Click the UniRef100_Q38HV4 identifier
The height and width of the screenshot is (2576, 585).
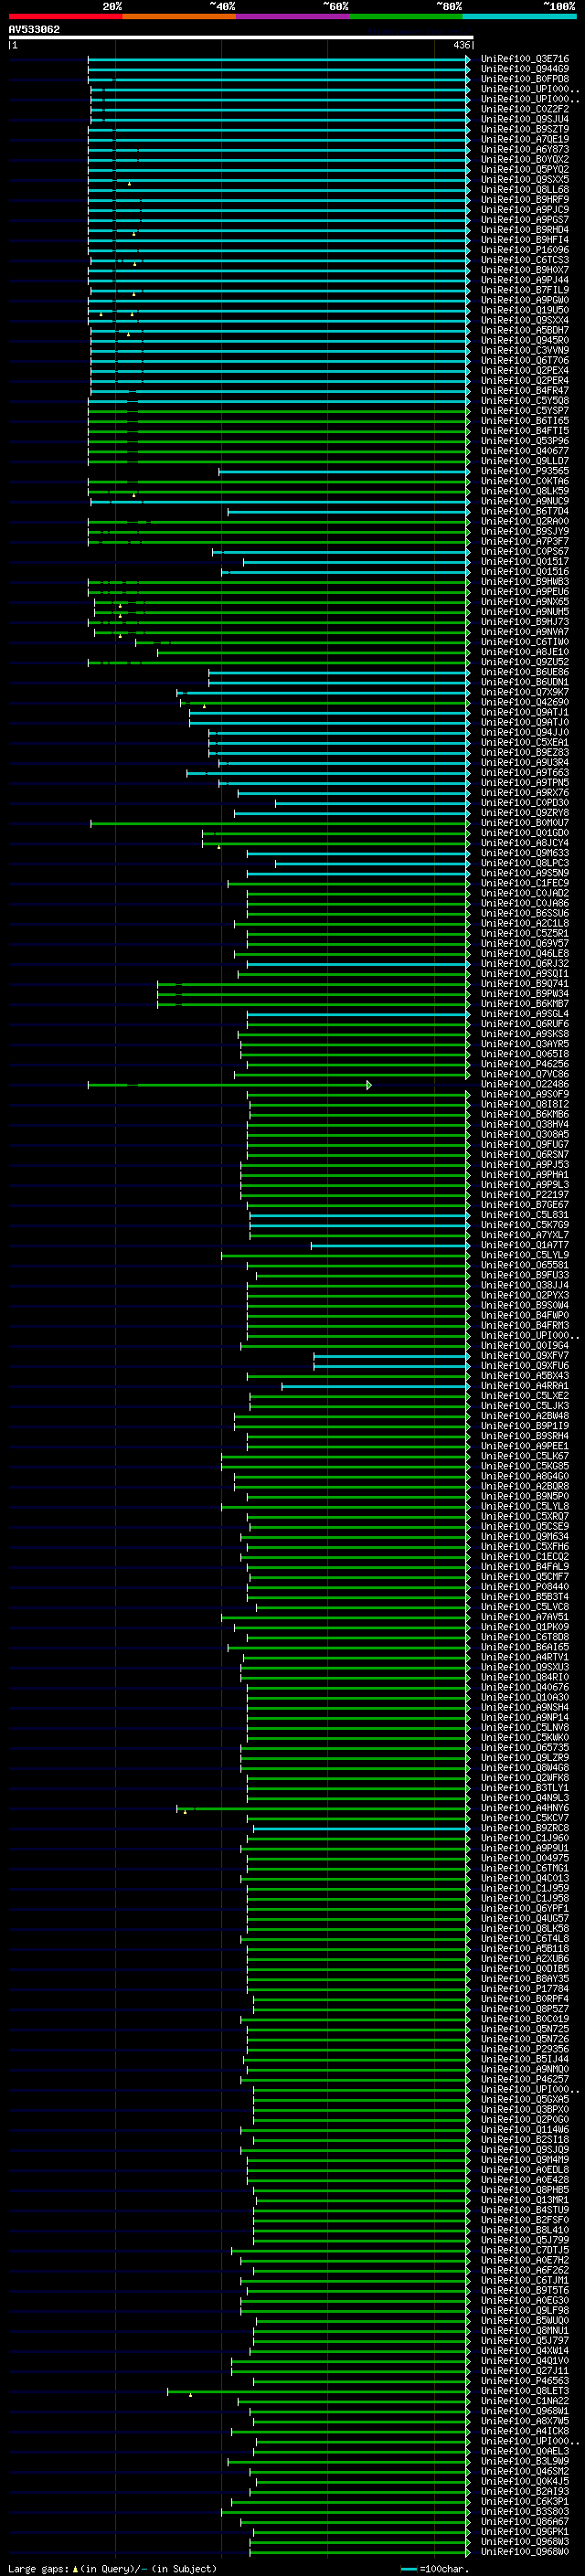coord(525,1125)
